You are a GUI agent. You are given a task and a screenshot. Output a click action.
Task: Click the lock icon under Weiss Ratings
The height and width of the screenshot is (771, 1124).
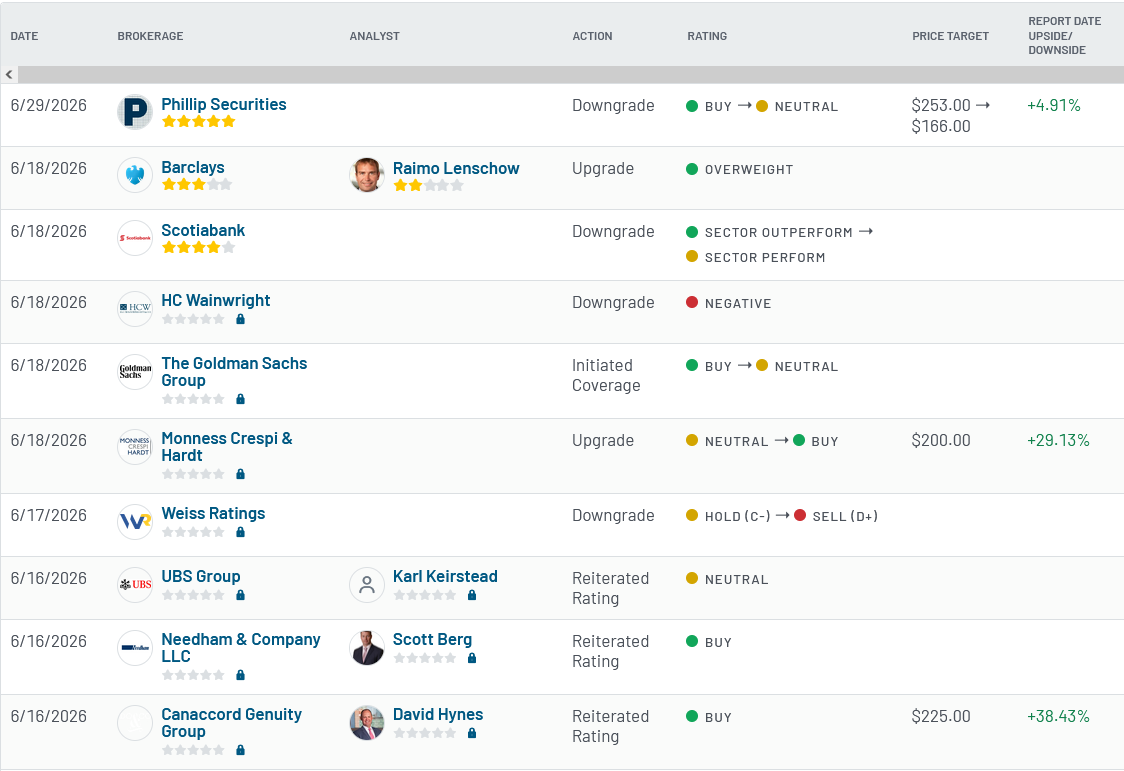click(241, 532)
